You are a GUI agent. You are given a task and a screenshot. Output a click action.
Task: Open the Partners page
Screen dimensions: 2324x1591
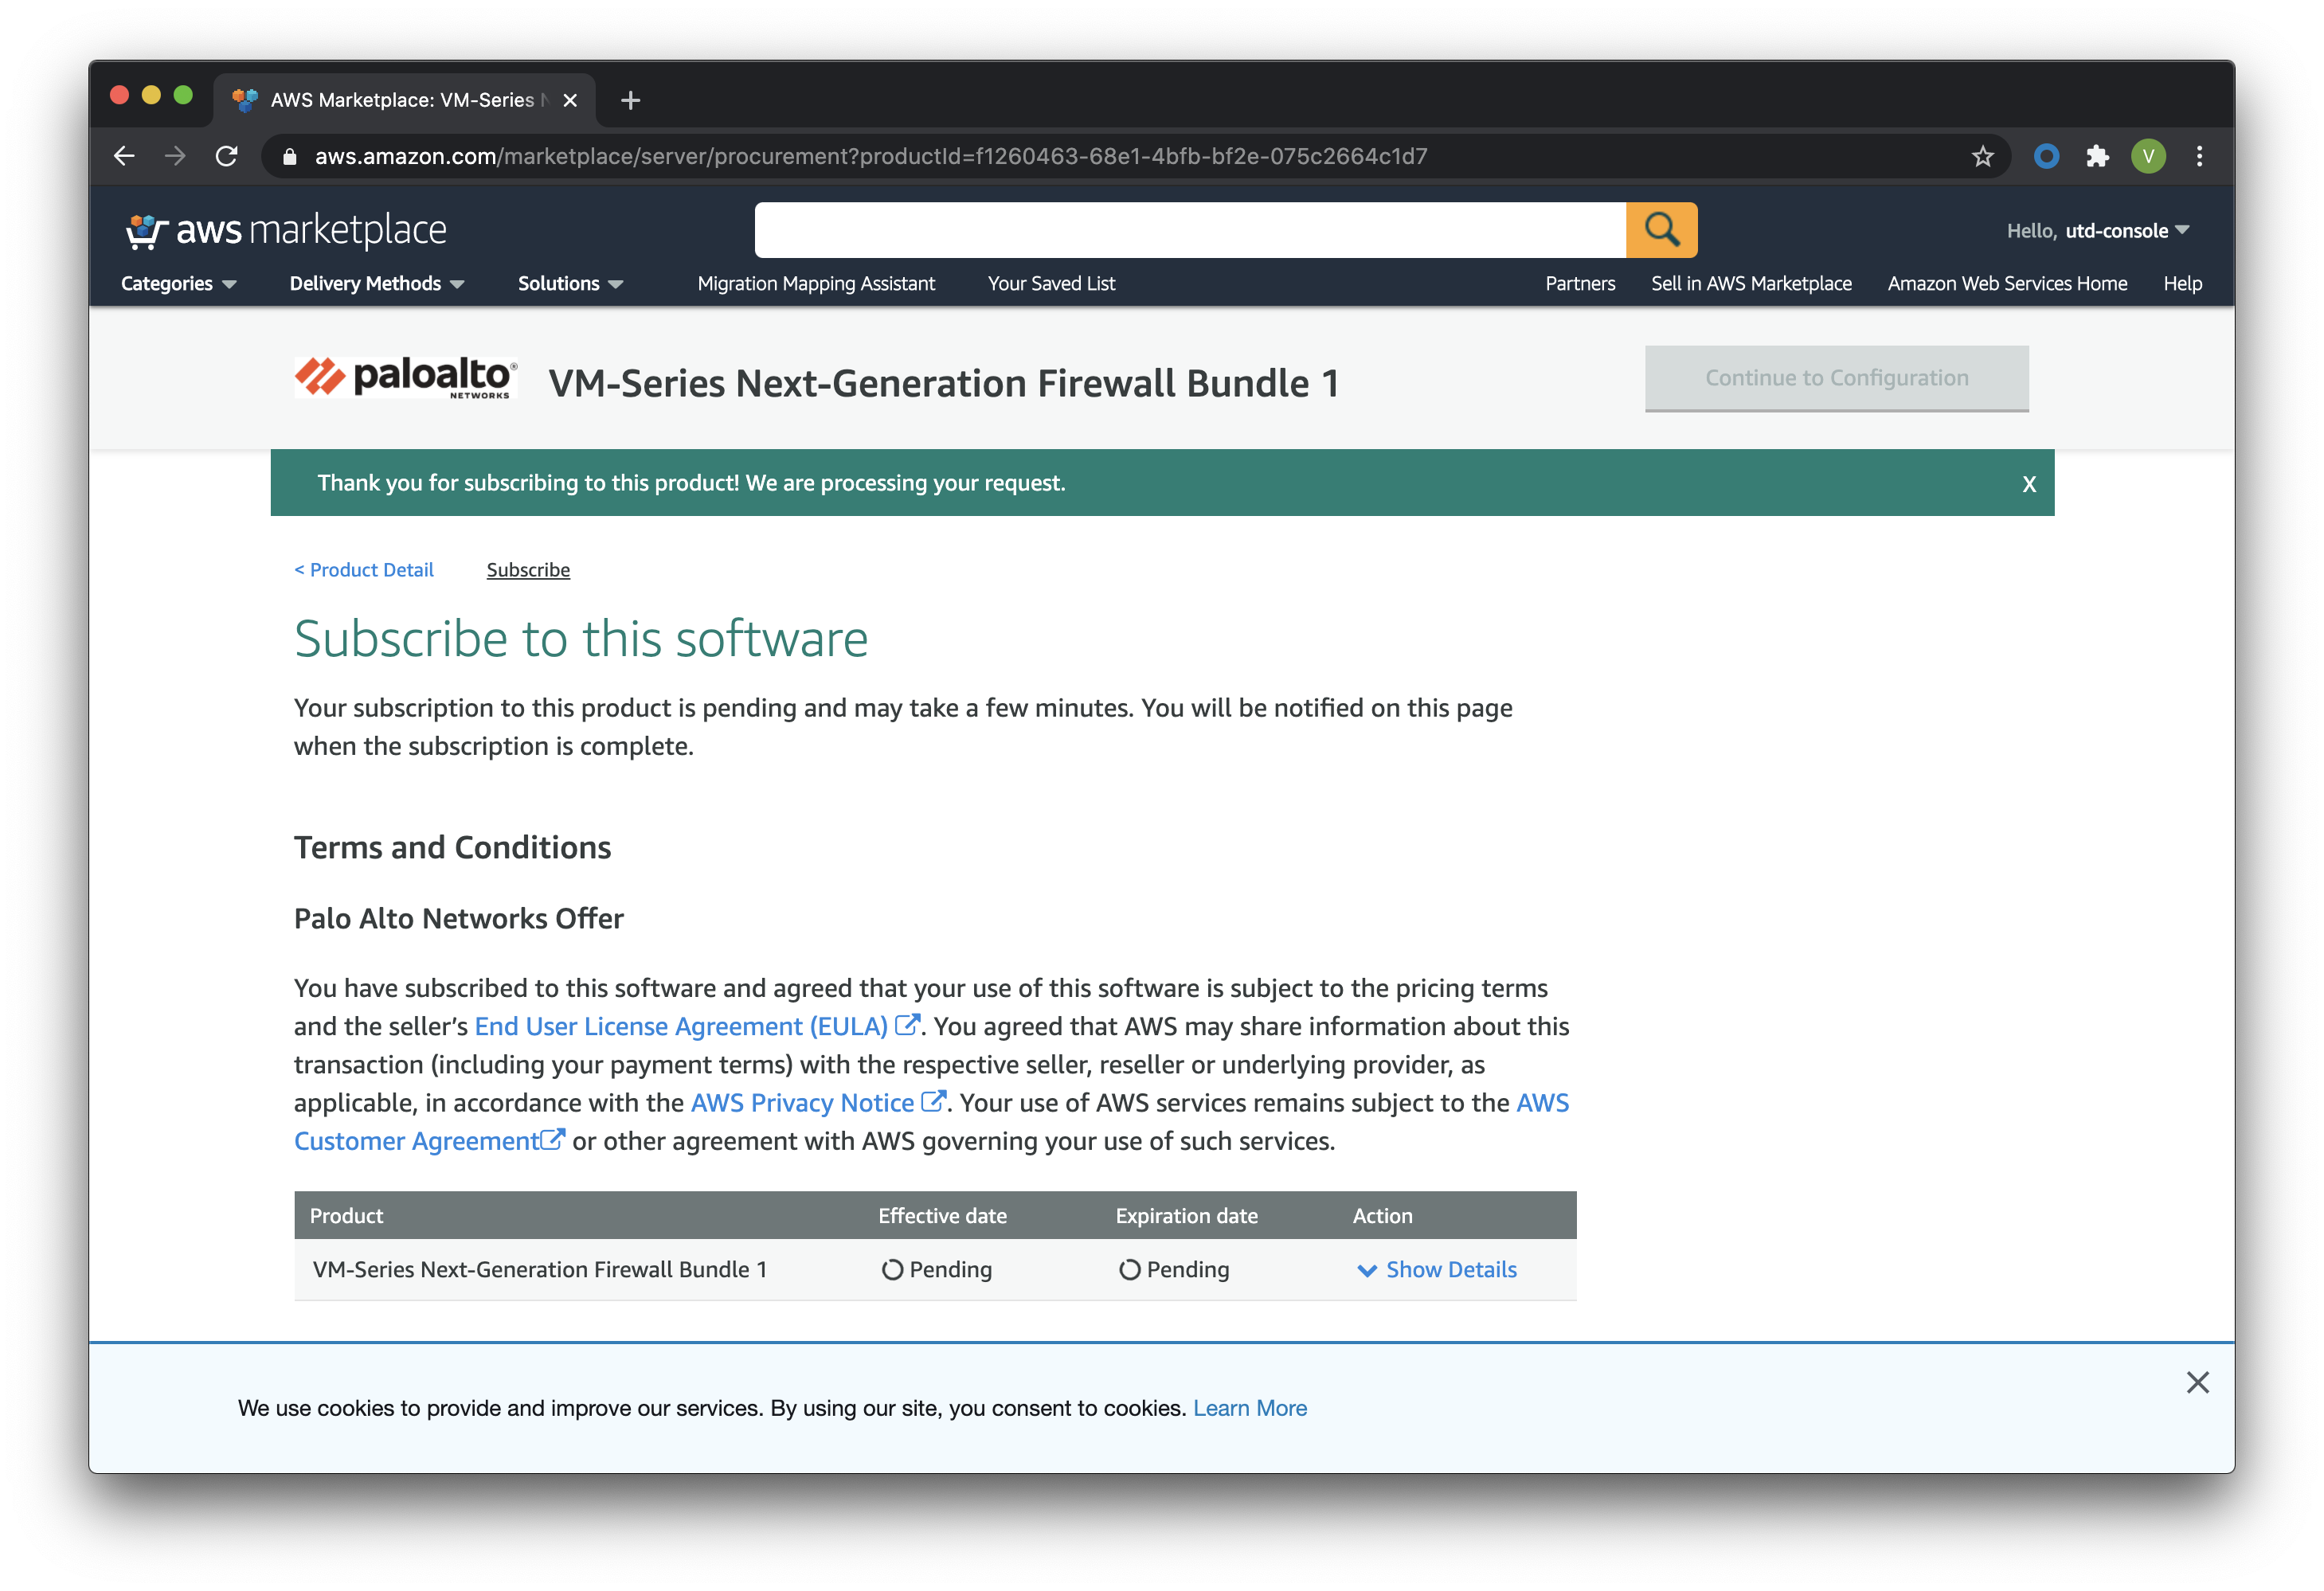1580,284
